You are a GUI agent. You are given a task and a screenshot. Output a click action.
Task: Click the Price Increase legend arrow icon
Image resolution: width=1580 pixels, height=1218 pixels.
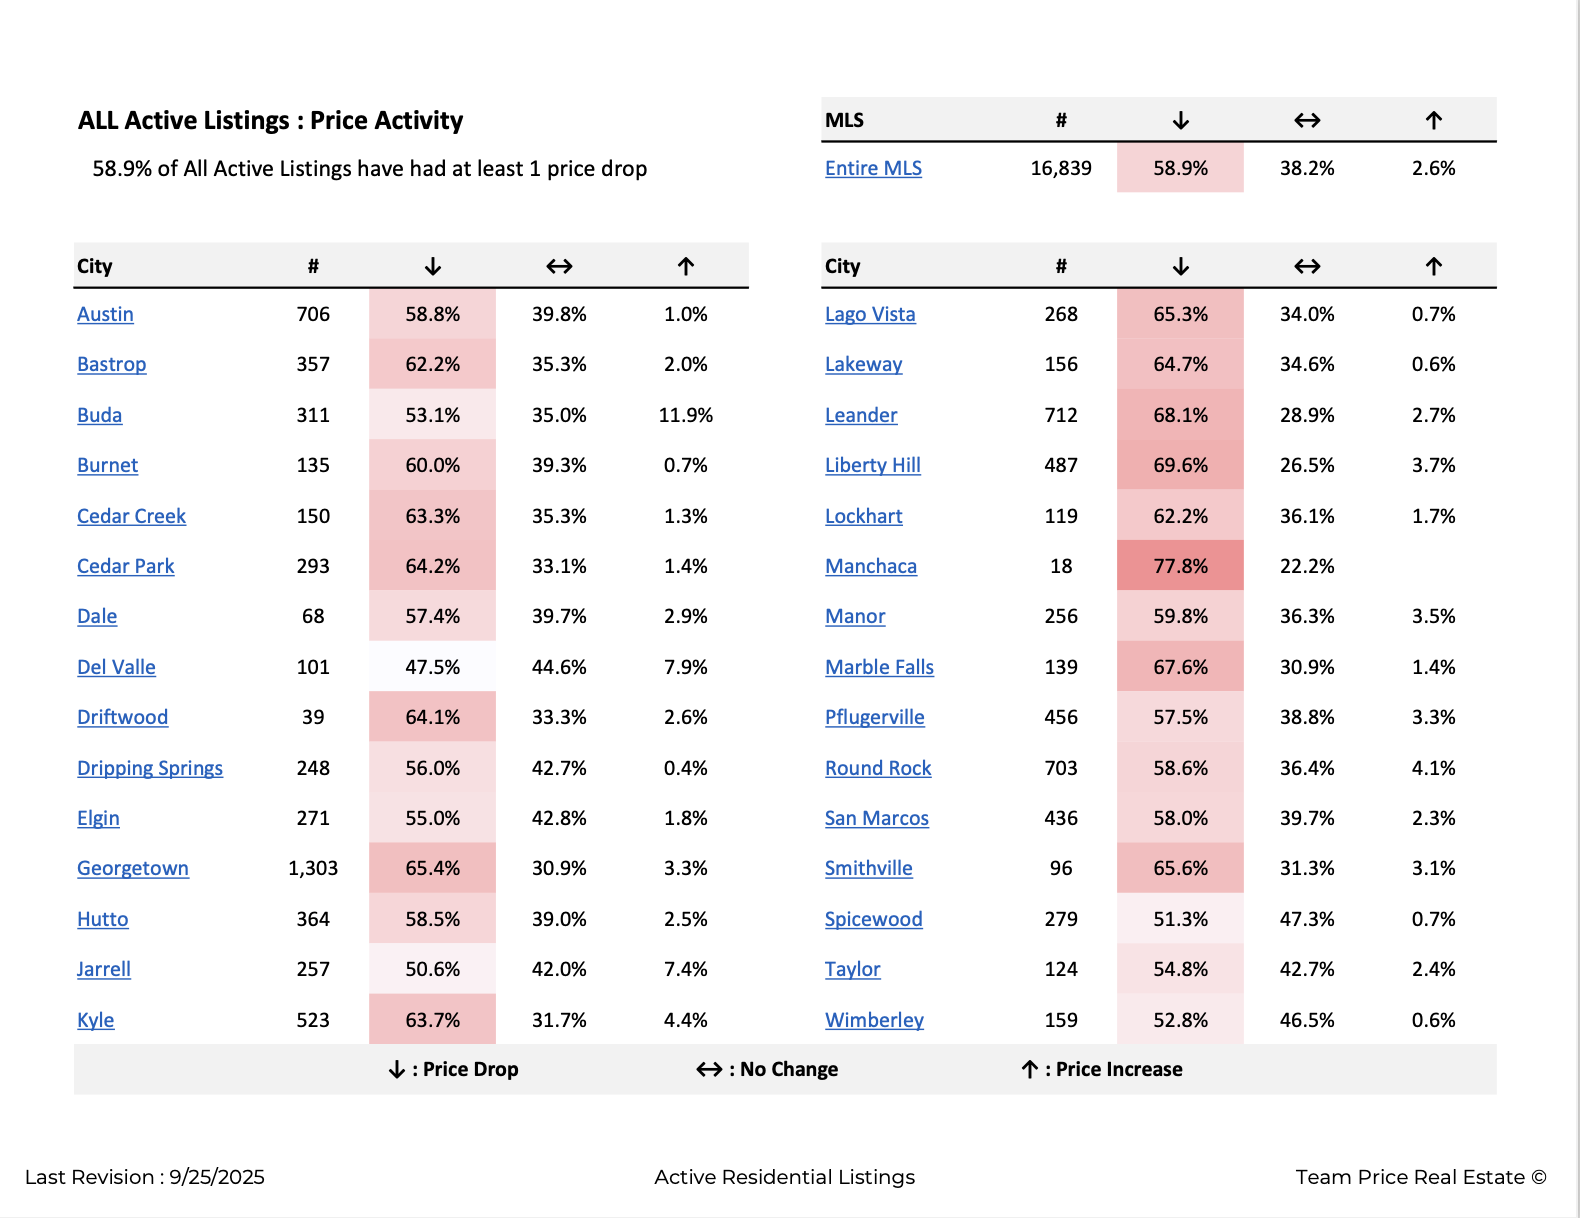(1029, 1070)
